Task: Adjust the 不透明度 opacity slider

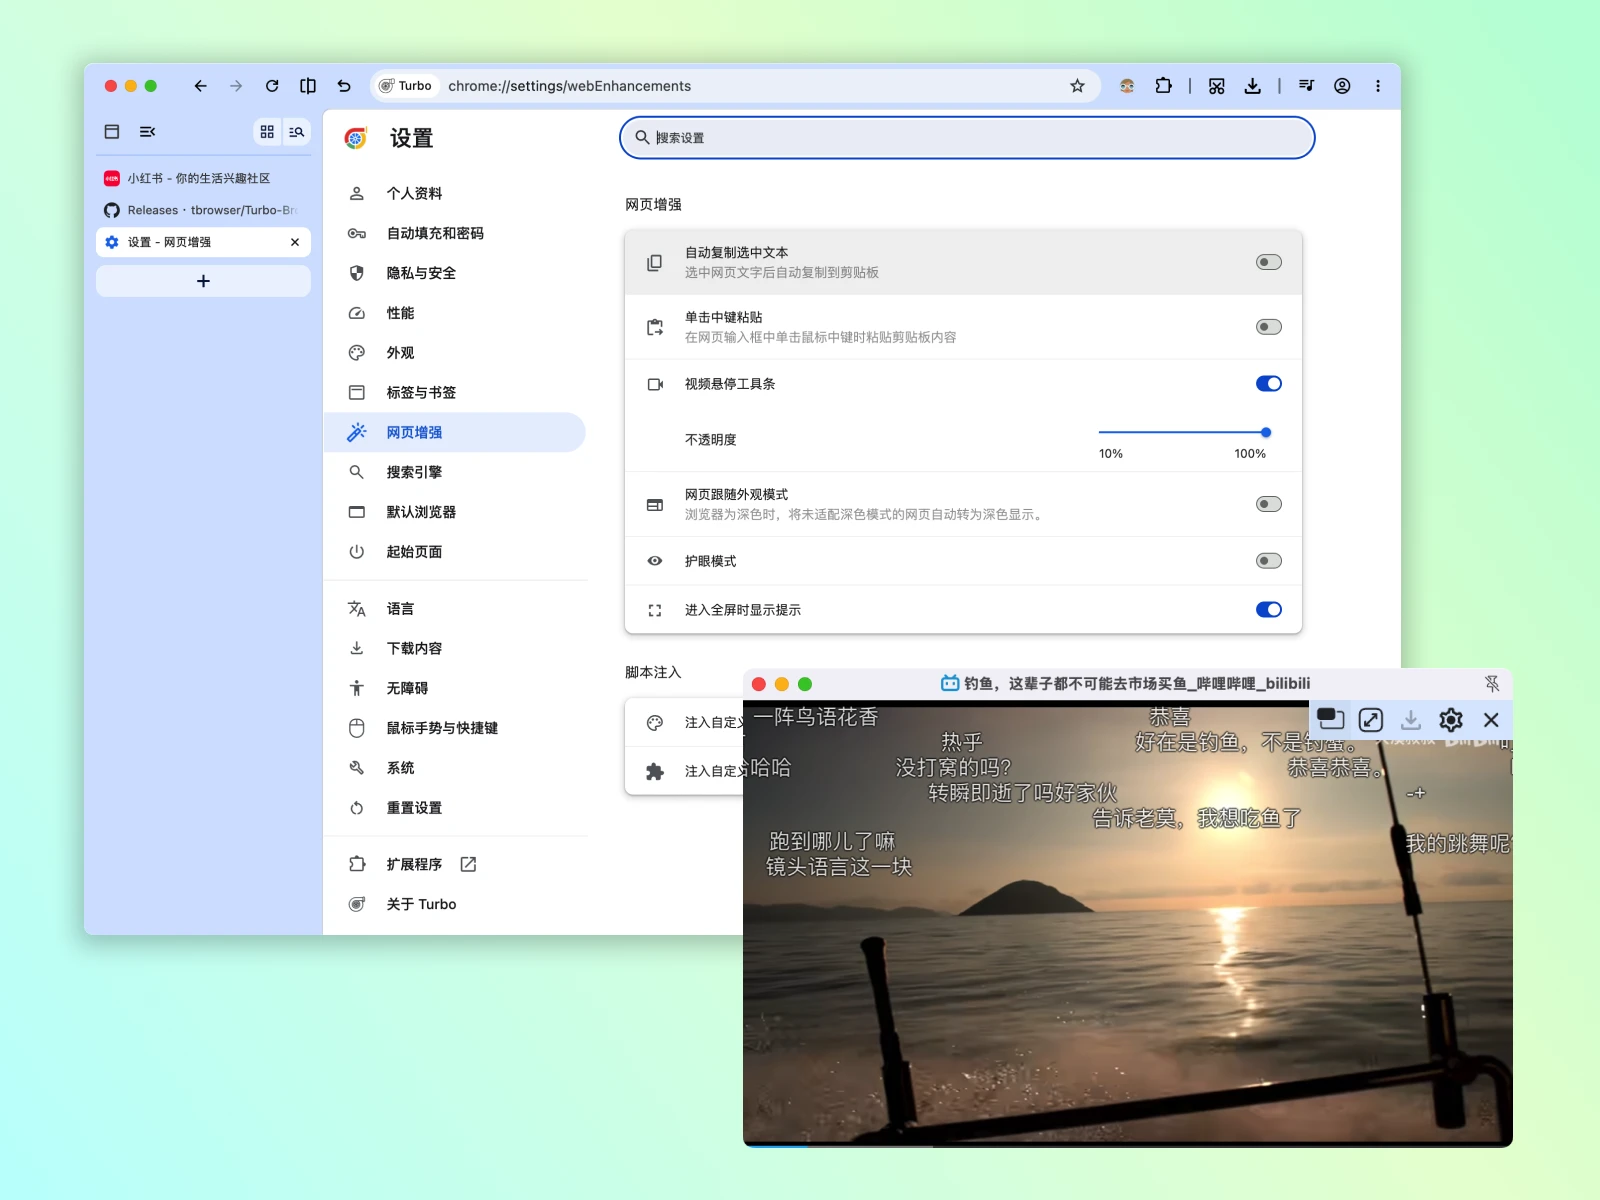Action: coord(1182,433)
